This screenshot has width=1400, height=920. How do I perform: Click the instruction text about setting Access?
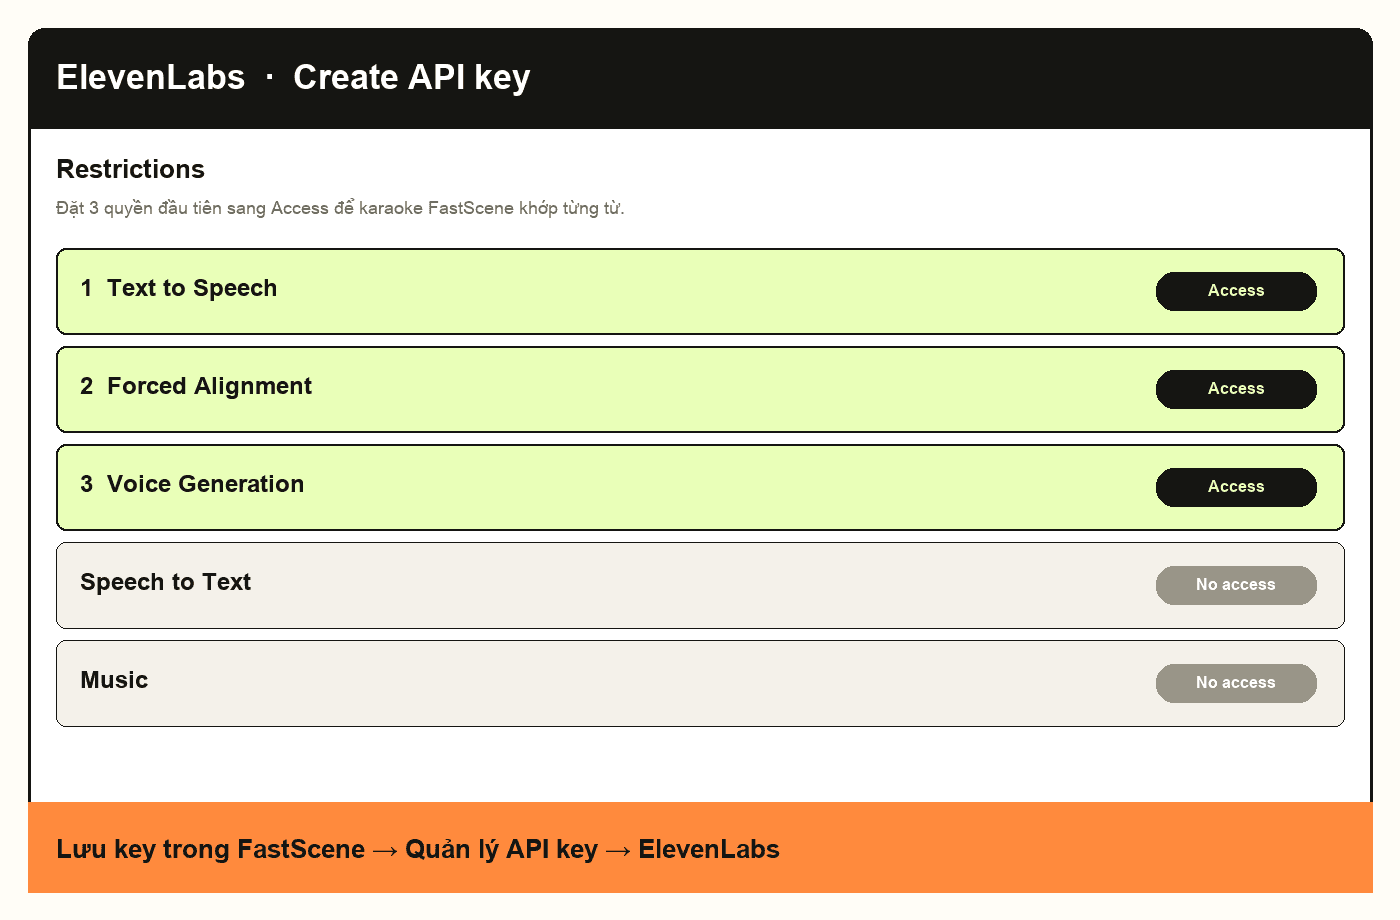(340, 208)
